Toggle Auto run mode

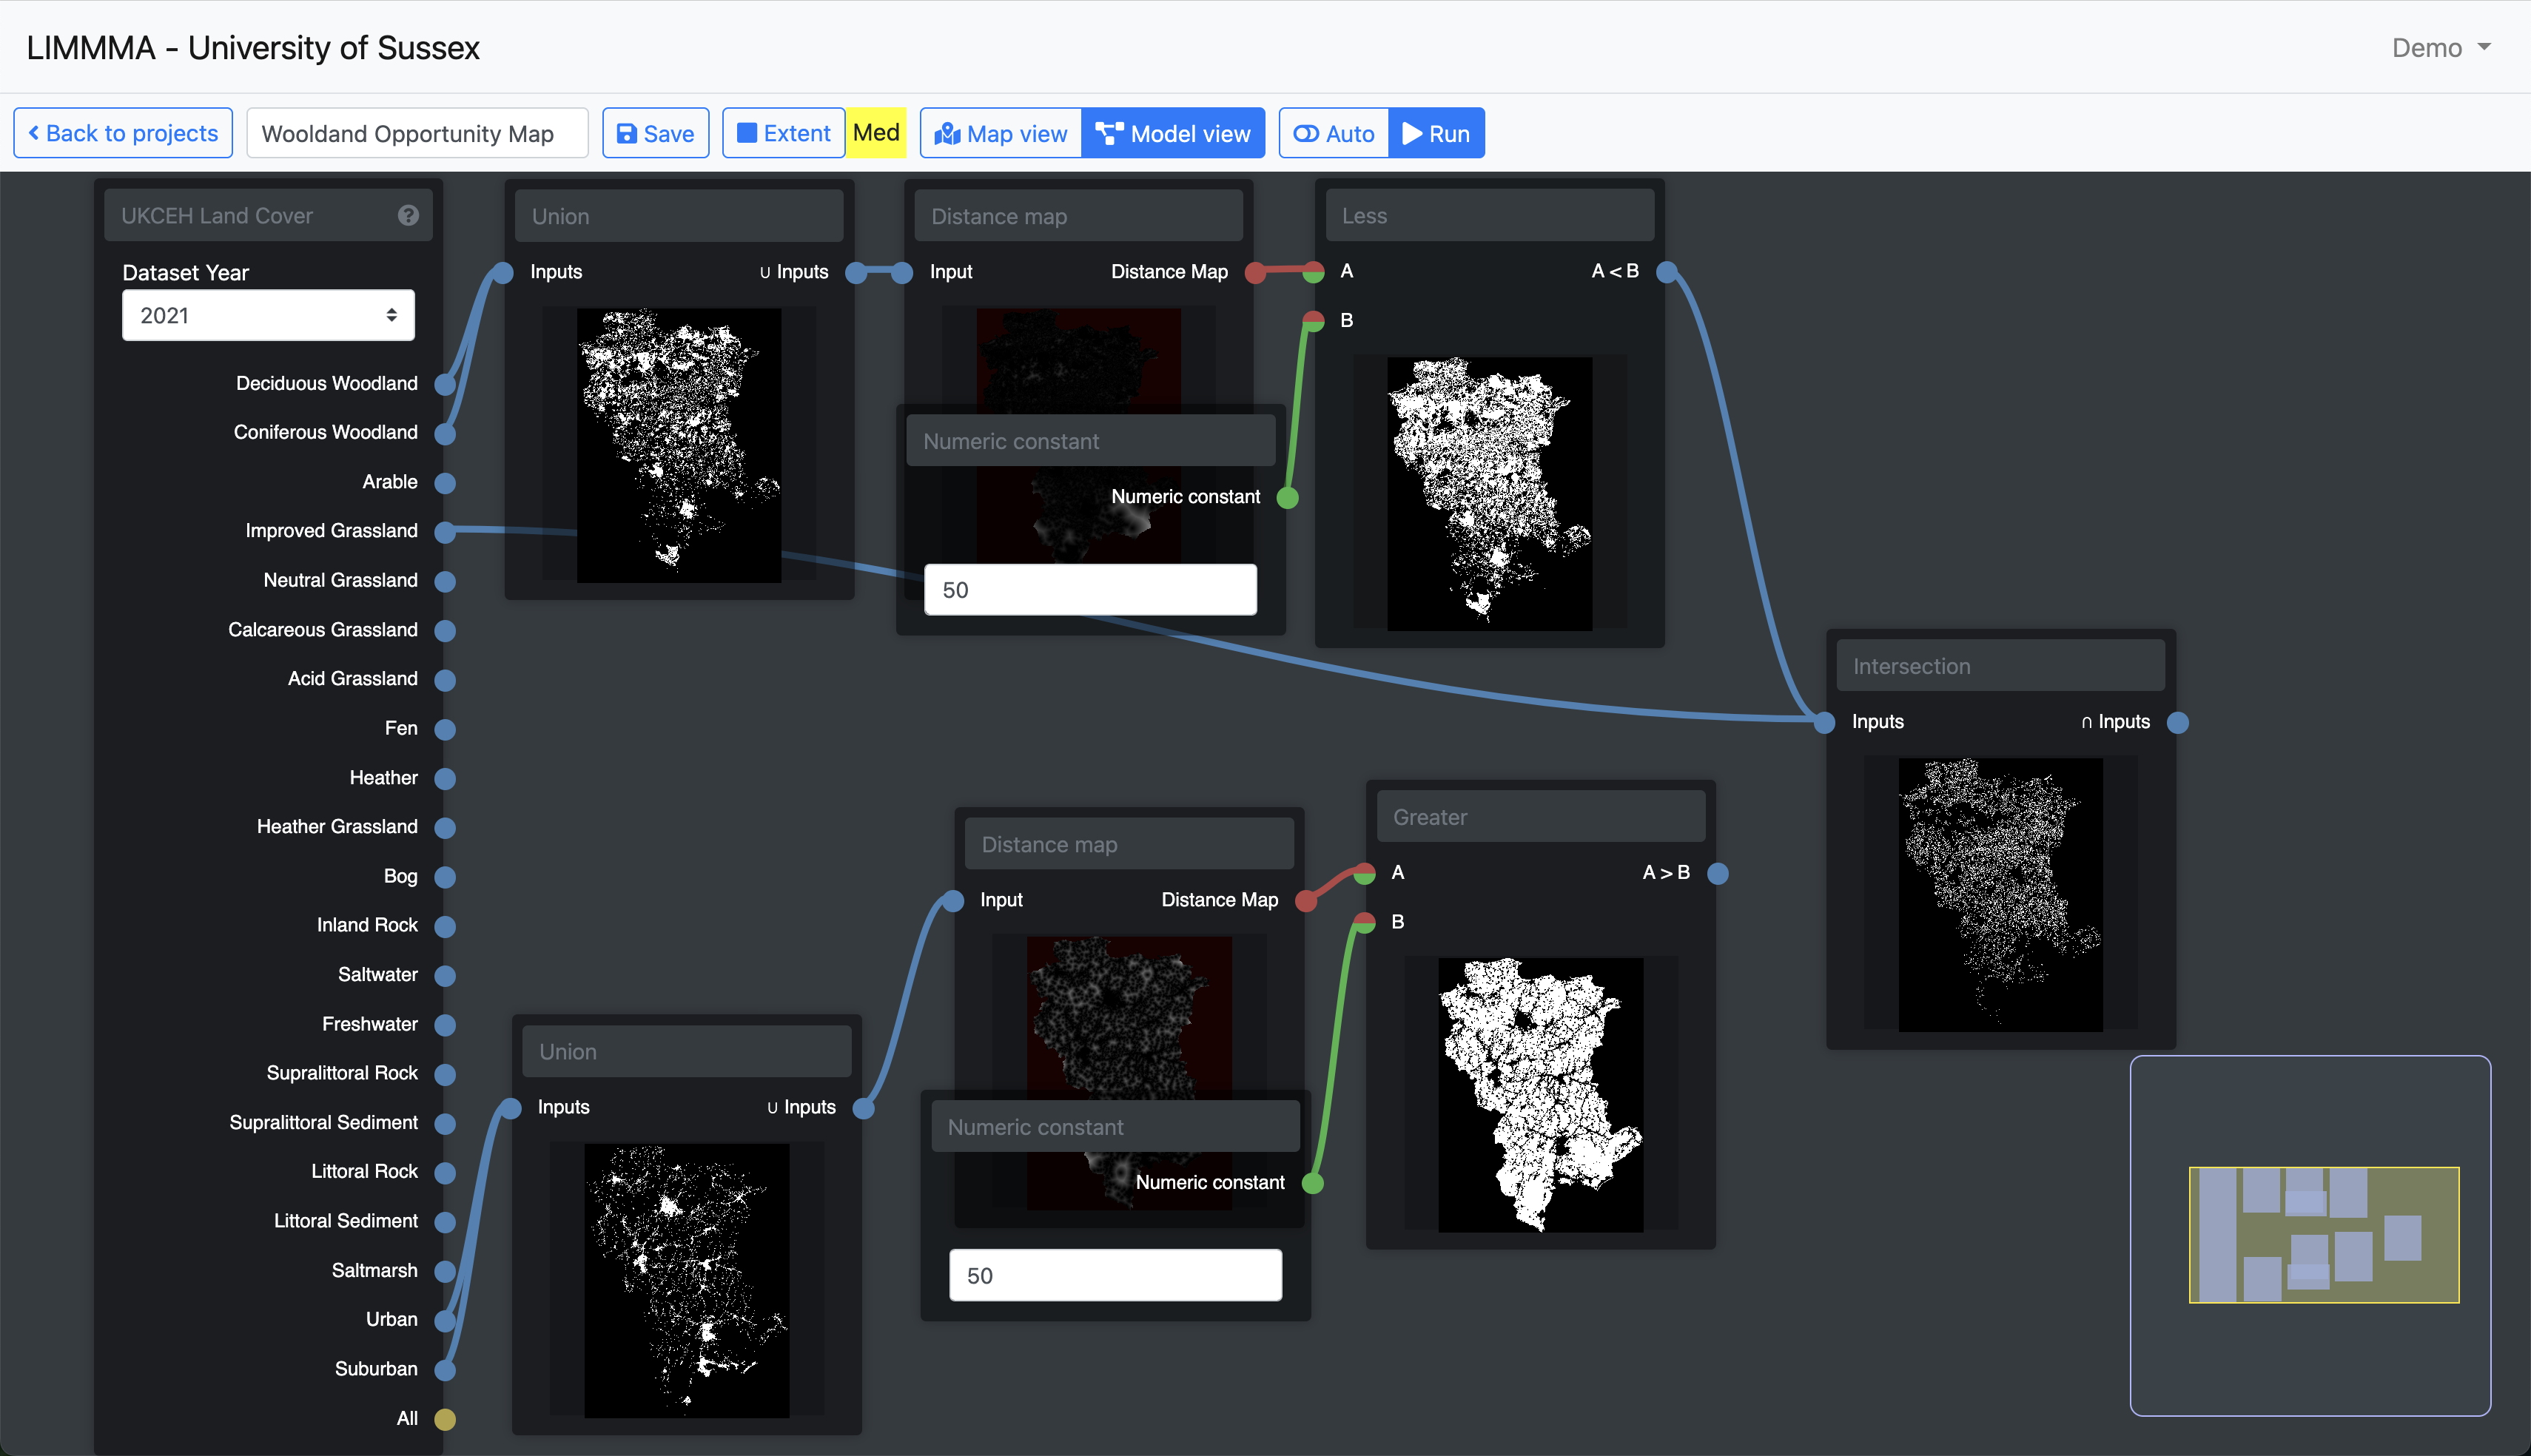coord(1334,133)
